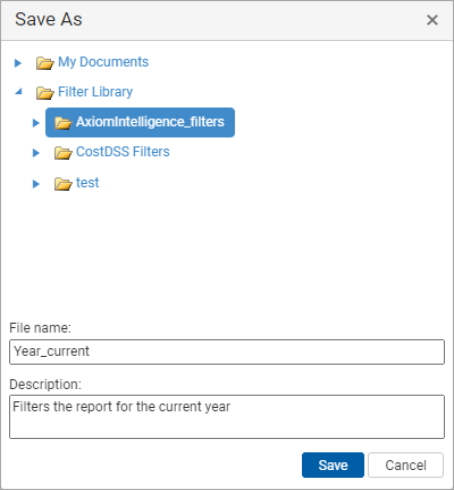Click the AxiomIntelligence_filters folder icon
Image resolution: width=454 pixels, height=490 pixels.
pyautogui.click(x=63, y=123)
